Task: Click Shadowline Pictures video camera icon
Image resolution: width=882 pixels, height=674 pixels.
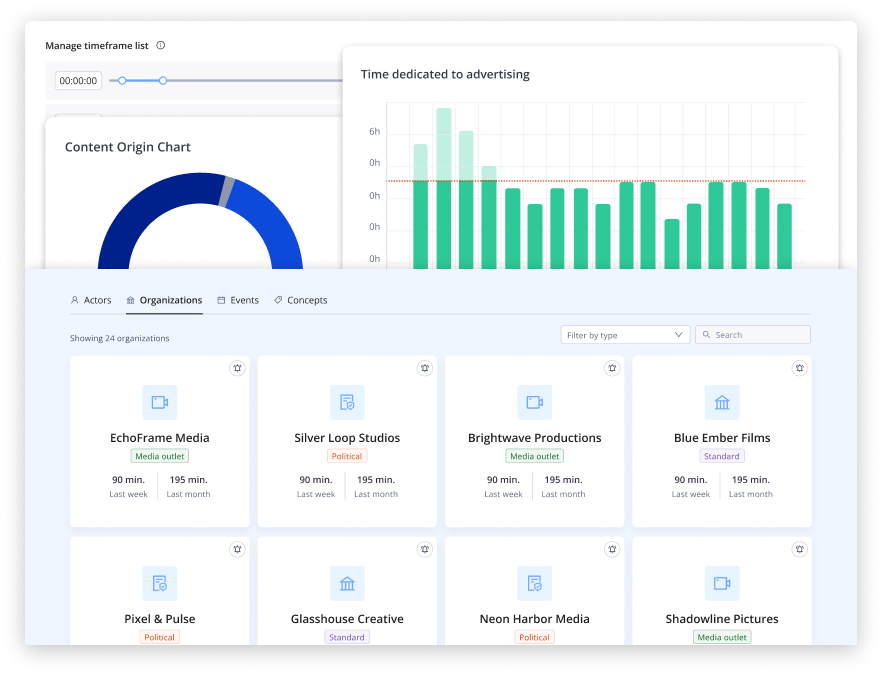Action: (x=722, y=583)
